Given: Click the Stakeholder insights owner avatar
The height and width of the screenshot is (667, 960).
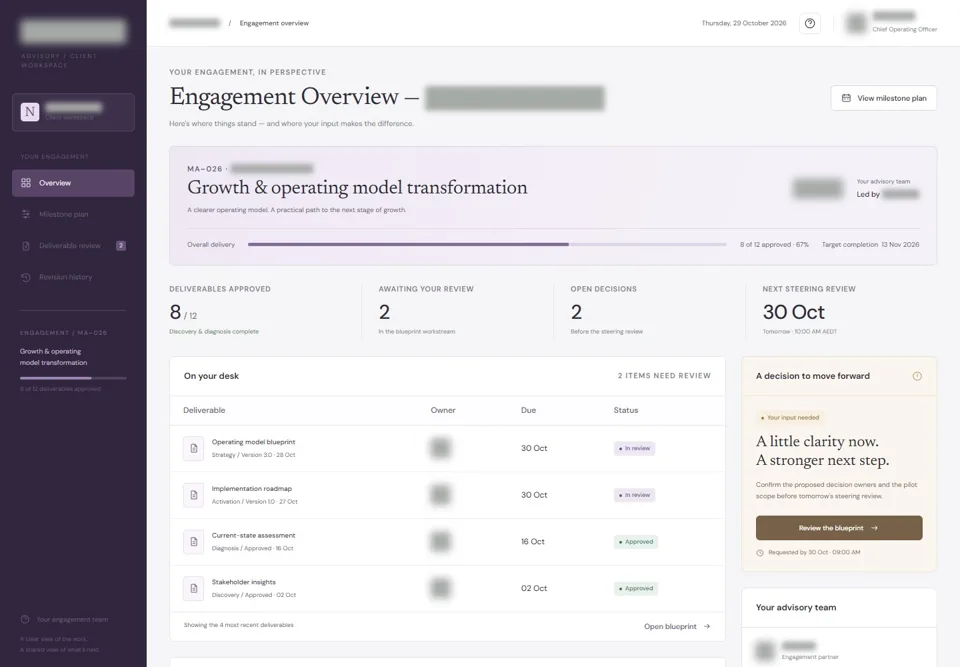Looking at the screenshot, I should pyautogui.click(x=440, y=588).
